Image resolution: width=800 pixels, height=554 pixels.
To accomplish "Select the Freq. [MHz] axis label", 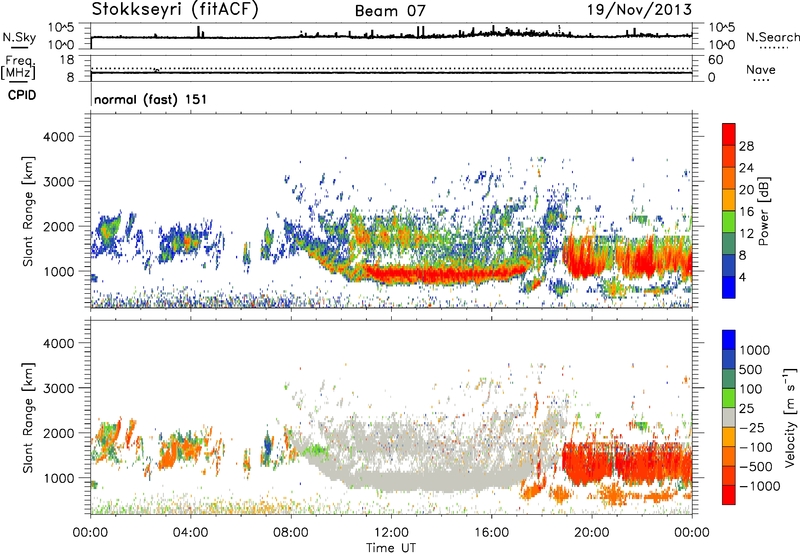I will pos(18,67).
